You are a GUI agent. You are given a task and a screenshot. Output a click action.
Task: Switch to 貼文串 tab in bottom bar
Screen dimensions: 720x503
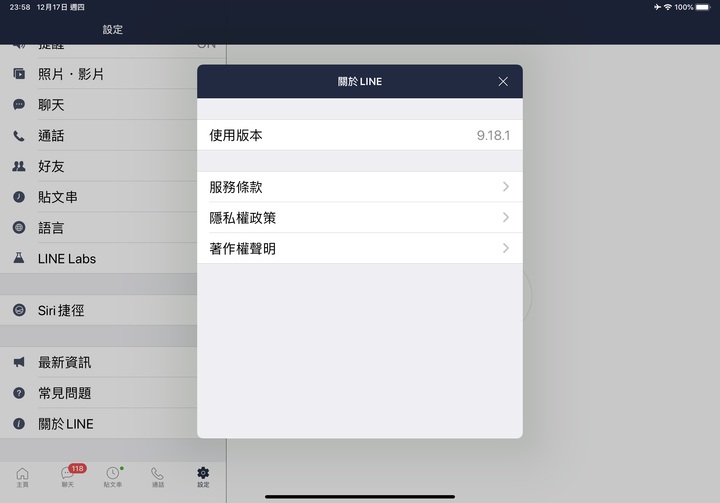pyautogui.click(x=112, y=477)
